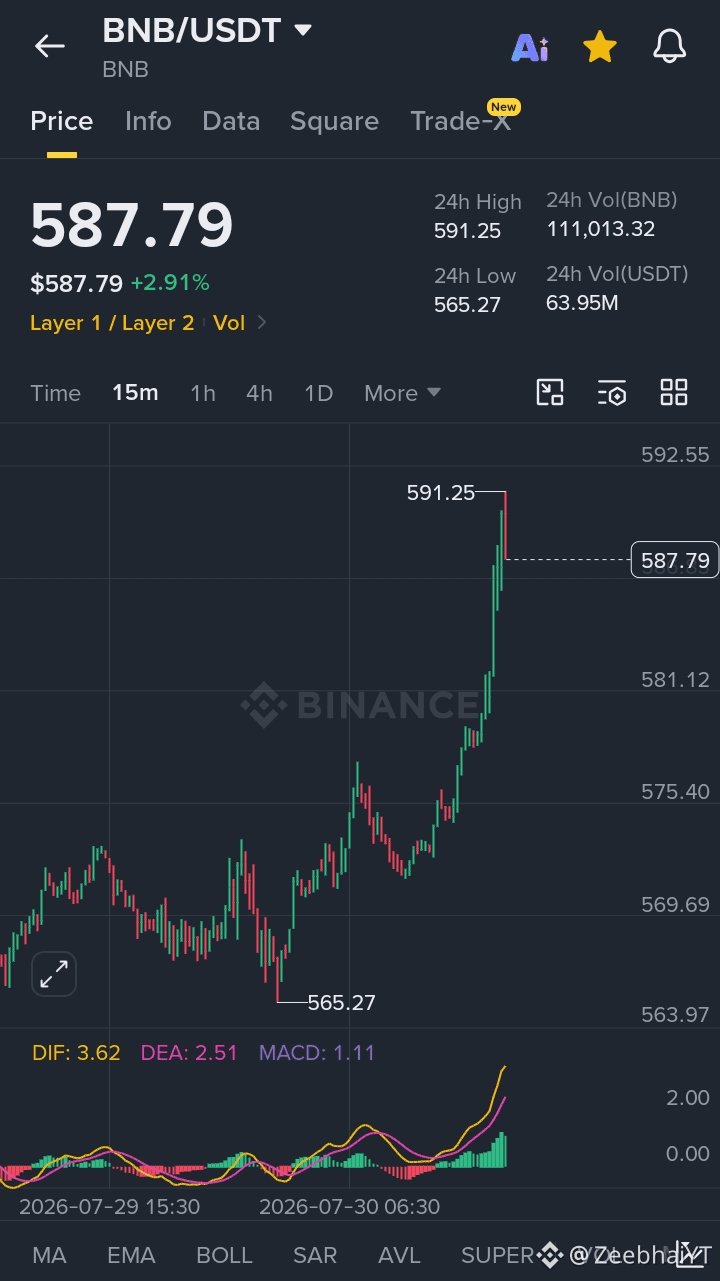Tap the 24h Low value 565.27
The width and height of the screenshot is (720, 1281).
[x=467, y=305]
